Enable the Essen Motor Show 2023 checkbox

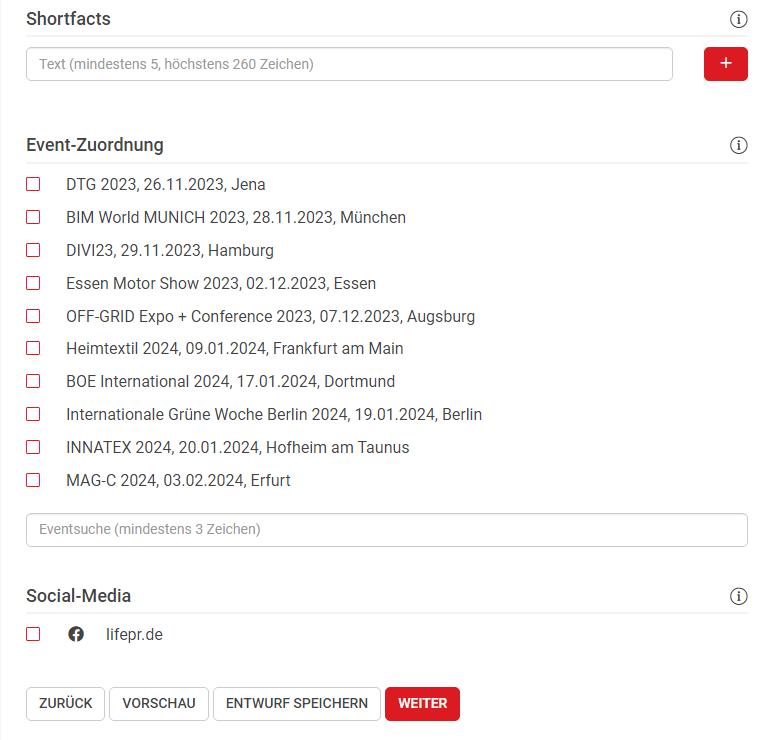tap(33, 283)
